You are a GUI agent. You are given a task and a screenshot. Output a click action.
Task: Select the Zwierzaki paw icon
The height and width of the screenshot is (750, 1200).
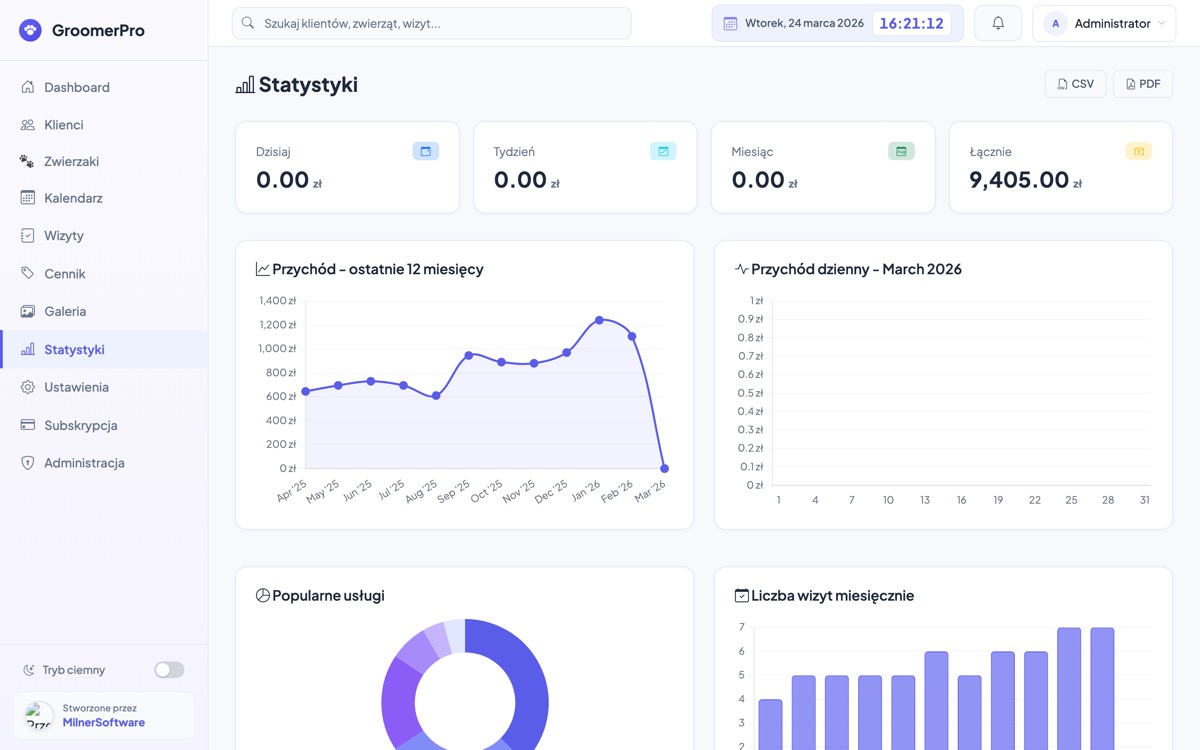pos(25,161)
